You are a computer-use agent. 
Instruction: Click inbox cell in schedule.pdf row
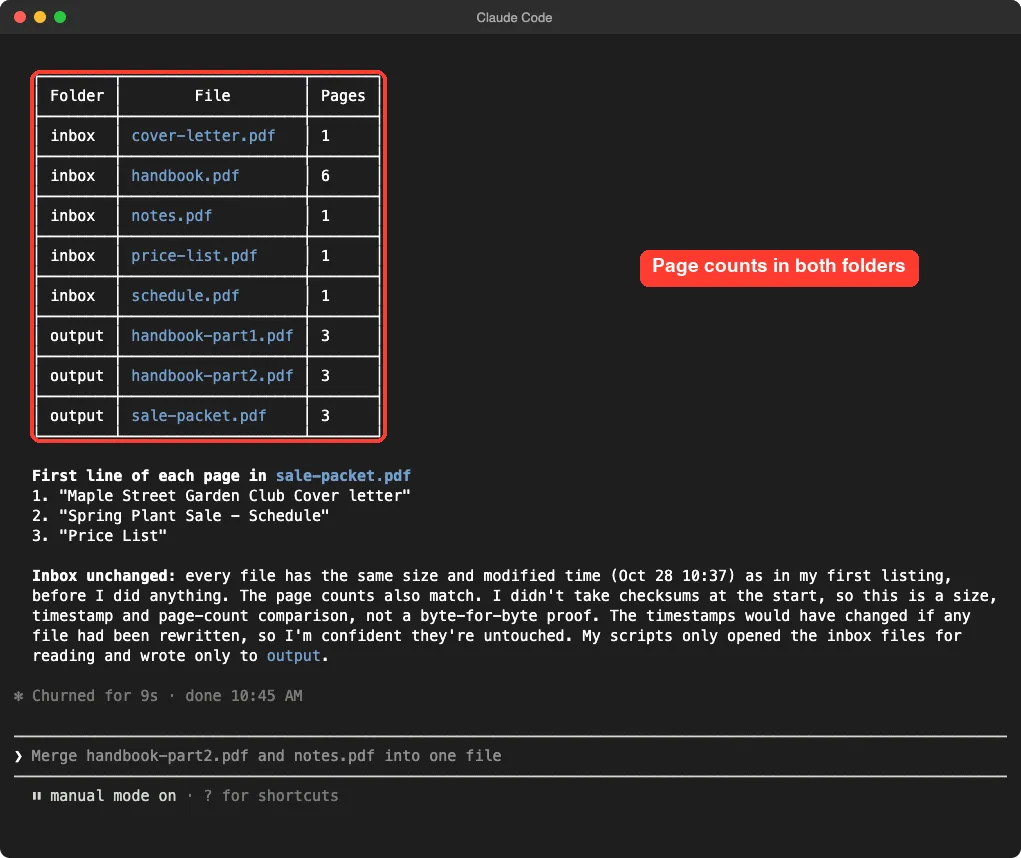pyautogui.click(x=73, y=296)
